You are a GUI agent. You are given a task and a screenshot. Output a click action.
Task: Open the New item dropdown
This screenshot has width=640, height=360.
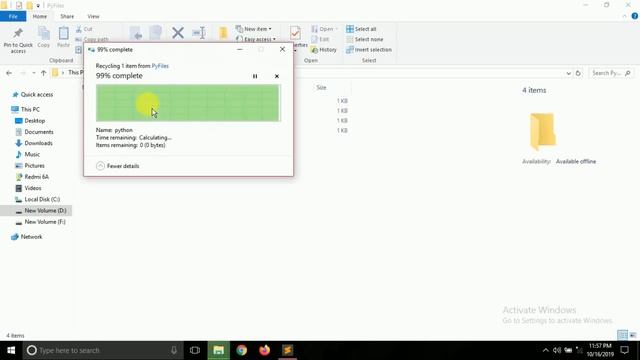[253, 29]
